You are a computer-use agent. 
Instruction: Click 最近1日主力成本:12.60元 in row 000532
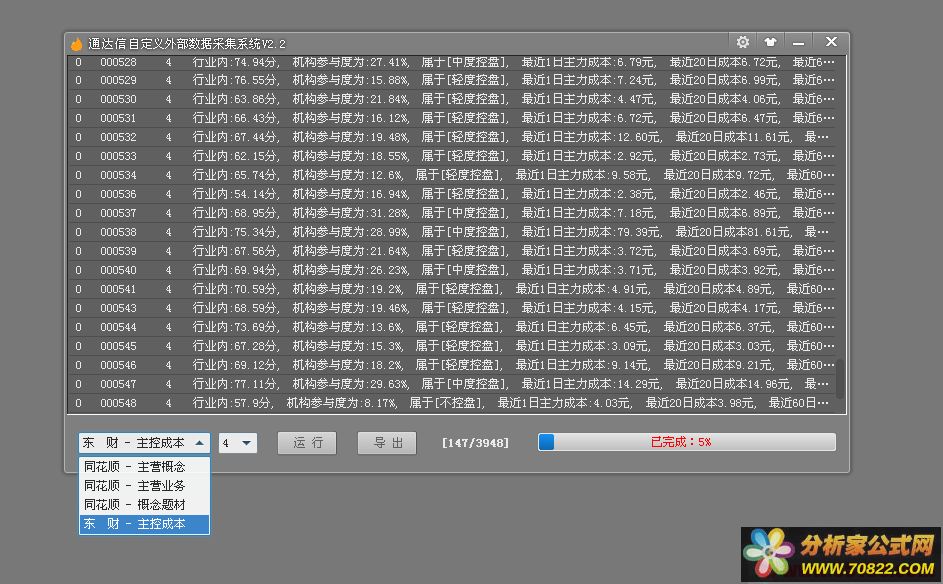[591, 137]
